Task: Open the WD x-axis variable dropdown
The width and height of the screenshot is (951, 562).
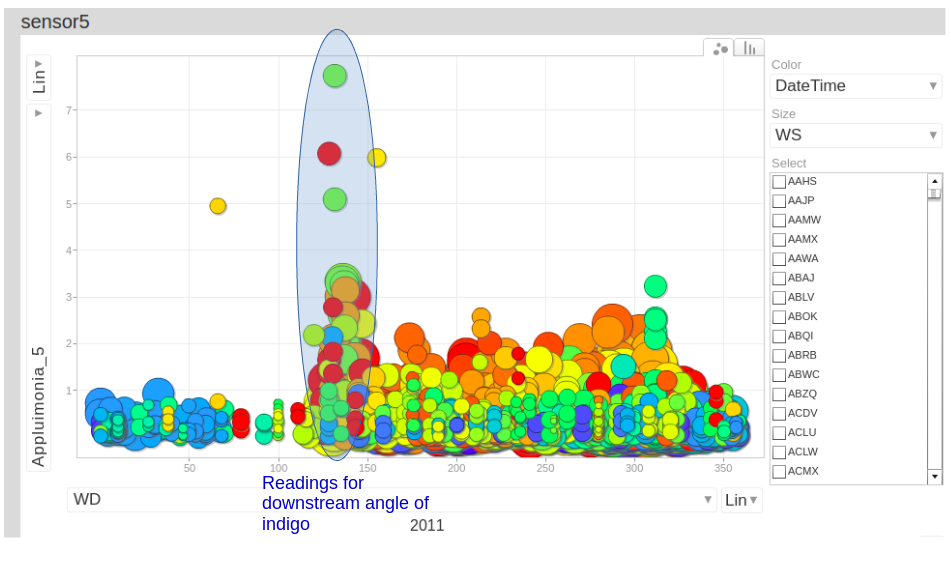Action: coord(392,500)
